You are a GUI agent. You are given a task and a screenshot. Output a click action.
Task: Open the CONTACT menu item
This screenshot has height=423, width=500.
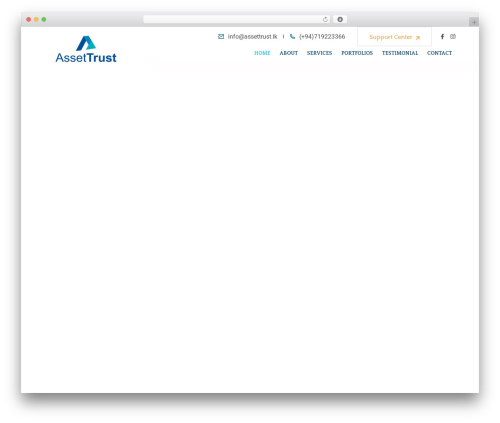click(439, 53)
